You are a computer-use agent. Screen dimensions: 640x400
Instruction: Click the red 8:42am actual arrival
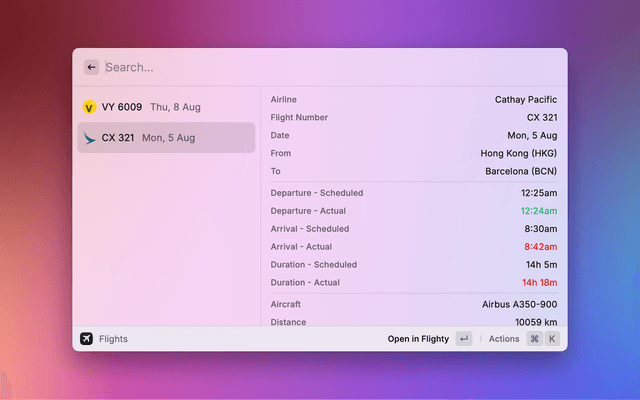coord(539,247)
